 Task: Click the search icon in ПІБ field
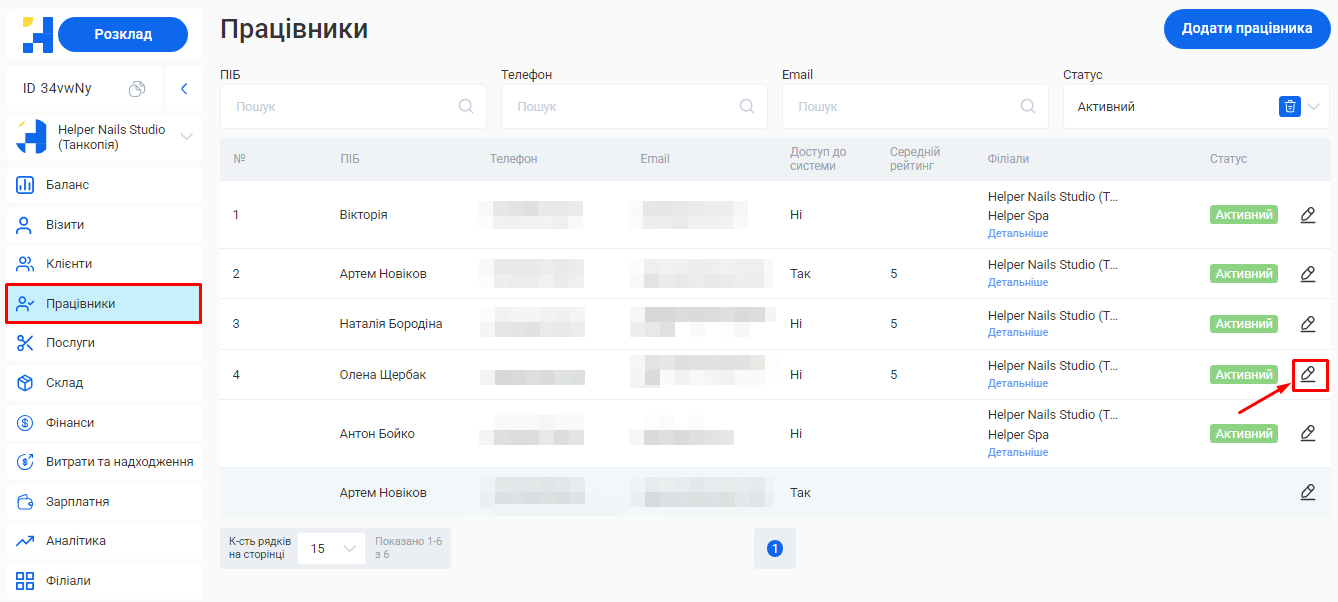466,106
